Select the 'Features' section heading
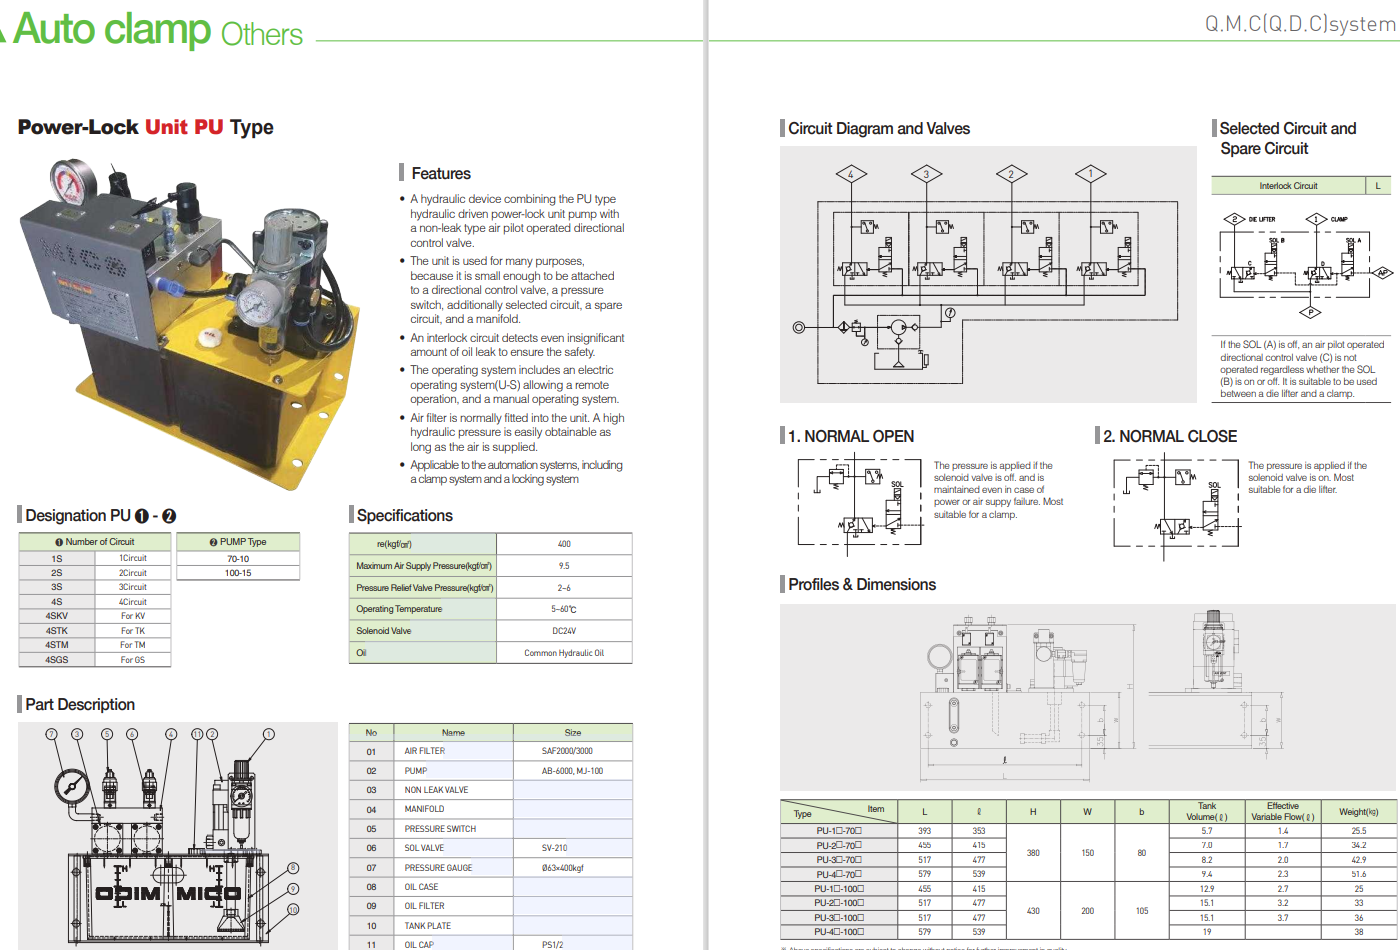The width and height of the screenshot is (1400, 950). [x=441, y=173]
